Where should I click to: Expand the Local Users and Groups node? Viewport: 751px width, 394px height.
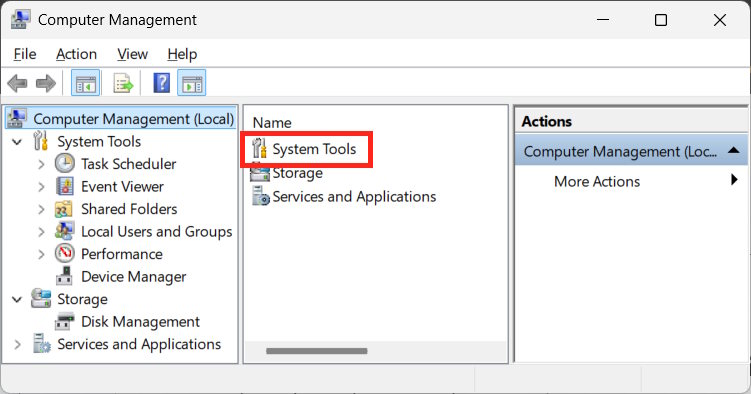tap(41, 232)
